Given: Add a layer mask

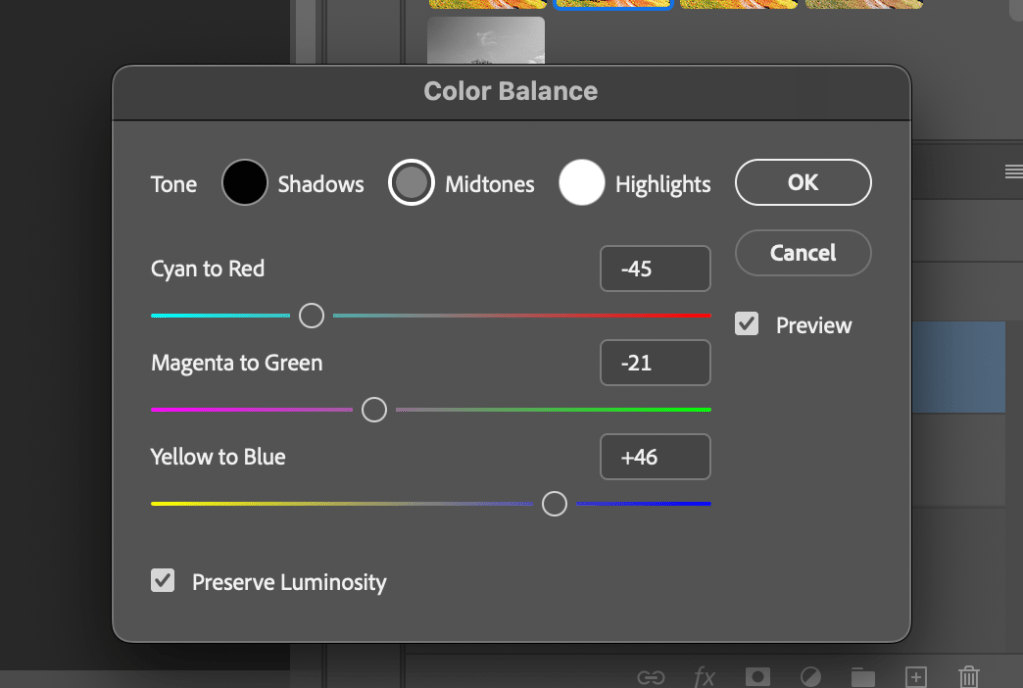Looking at the screenshot, I should pos(758,677).
